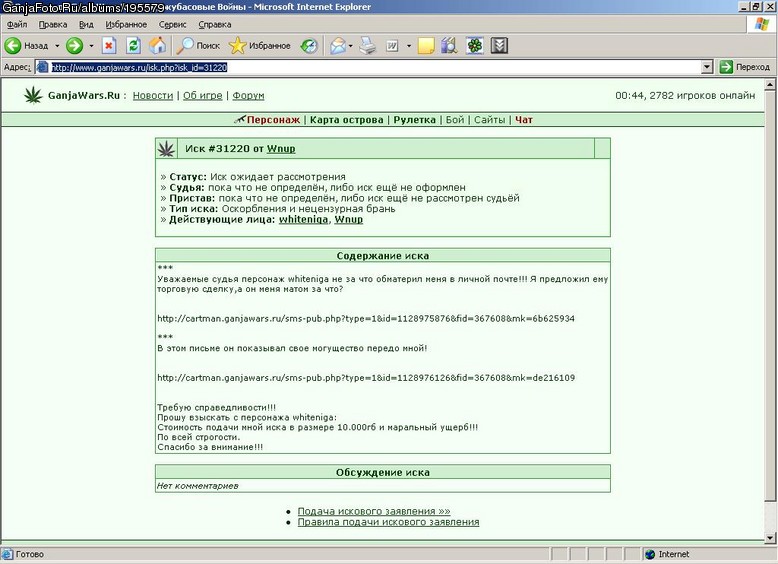This screenshot has width=778, height=564.
Task: Open the address bar URL dropdown
Action: [708, 67]
